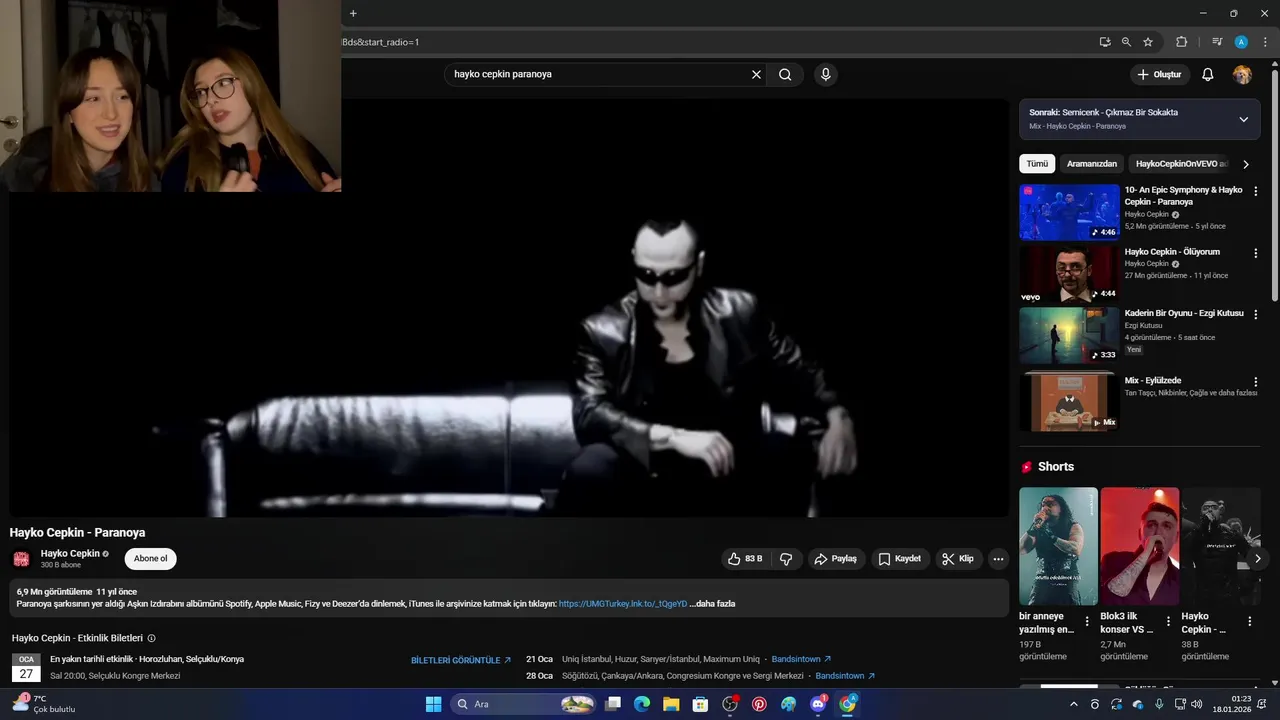Select the Aramanızdan filter chip
This screenshot has width=1280, height=720.
[x=1092, y=164]
